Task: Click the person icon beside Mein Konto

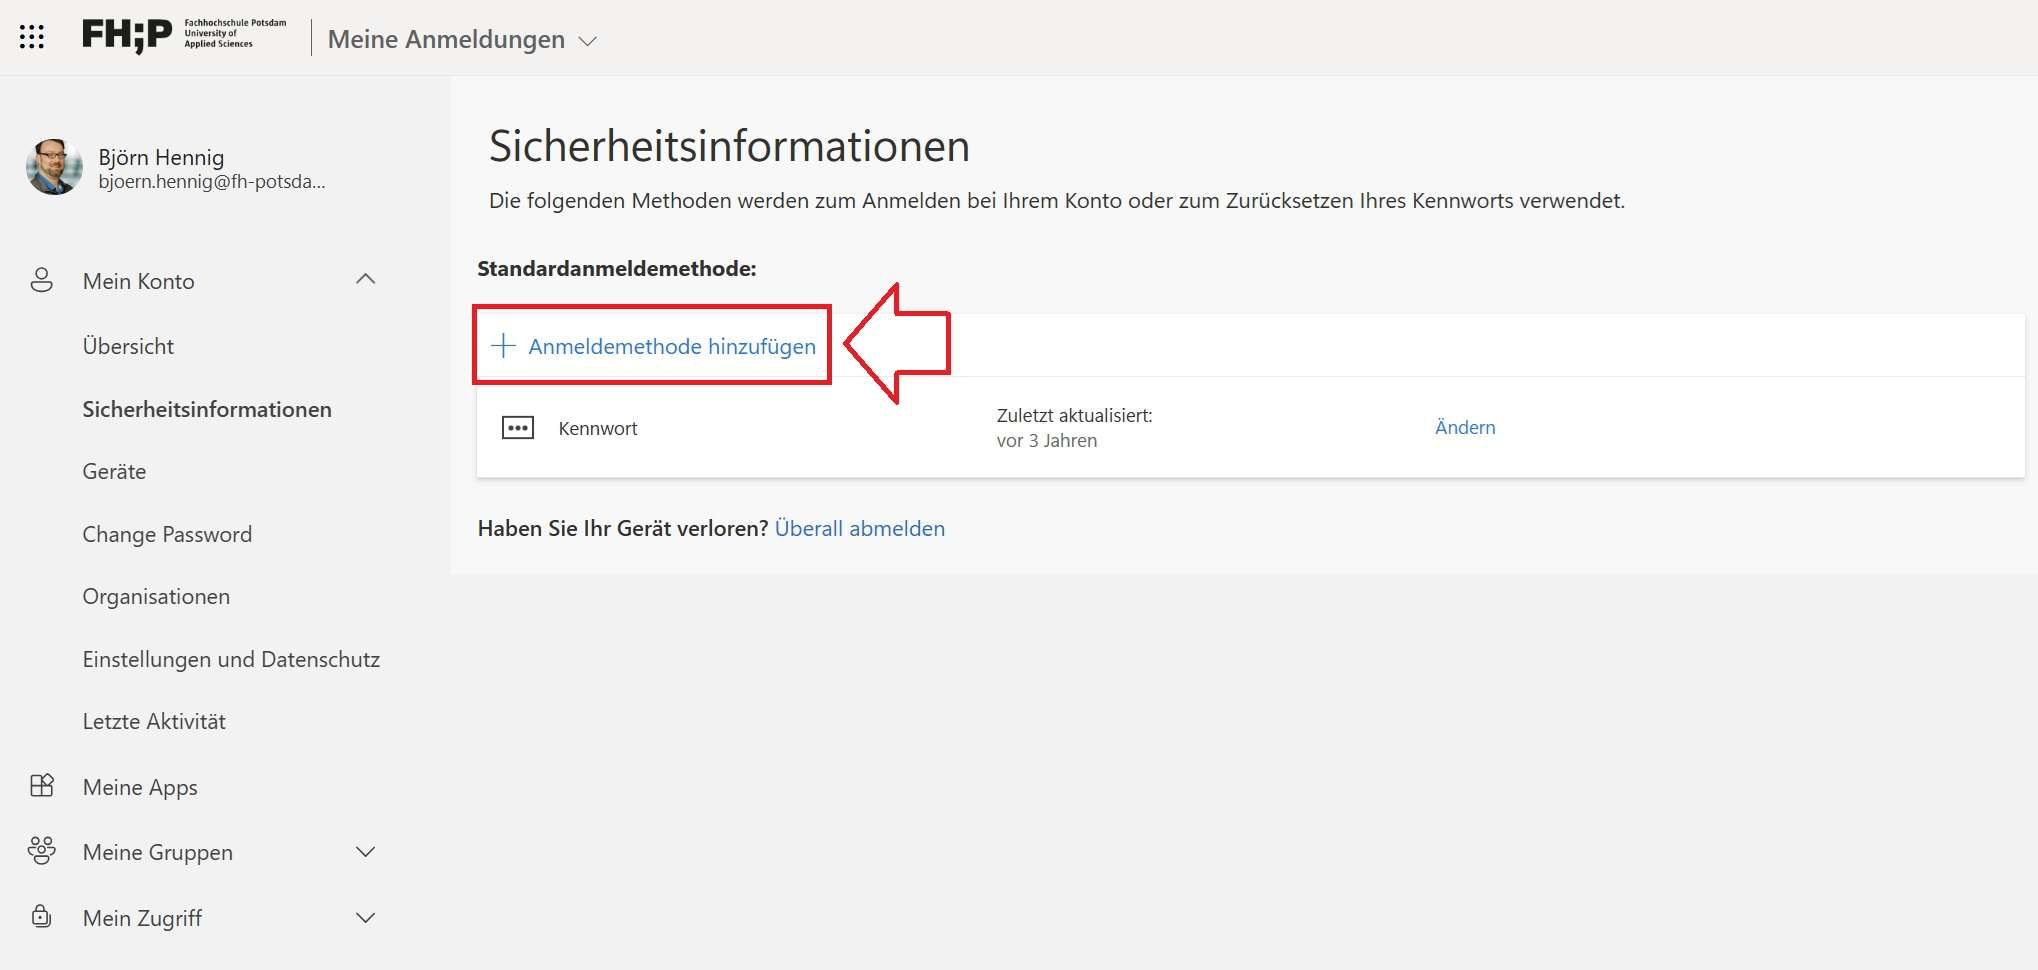Action: pyautogui.click(x=42, y=281)
